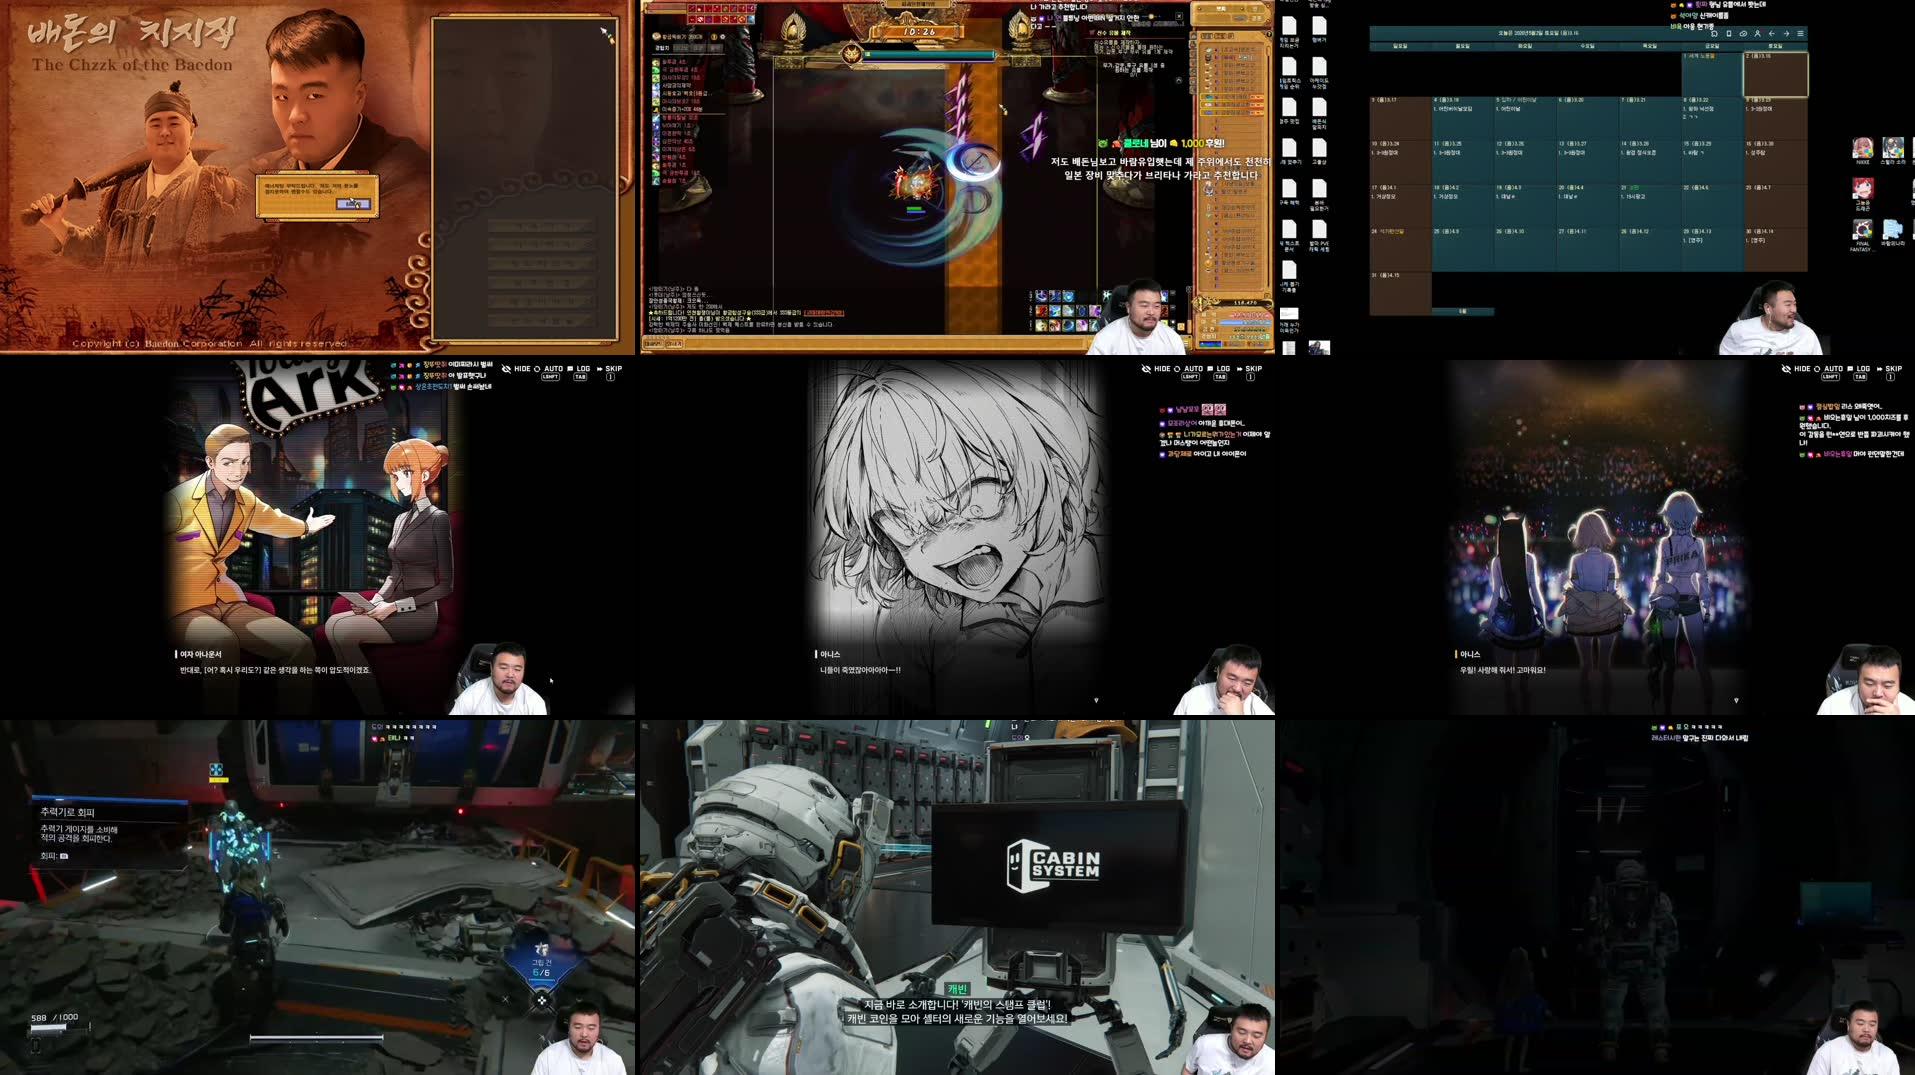Click the phone device icon in calendar toolbar
This screenshot has width=1915, height=1075.
point(1729,33)
